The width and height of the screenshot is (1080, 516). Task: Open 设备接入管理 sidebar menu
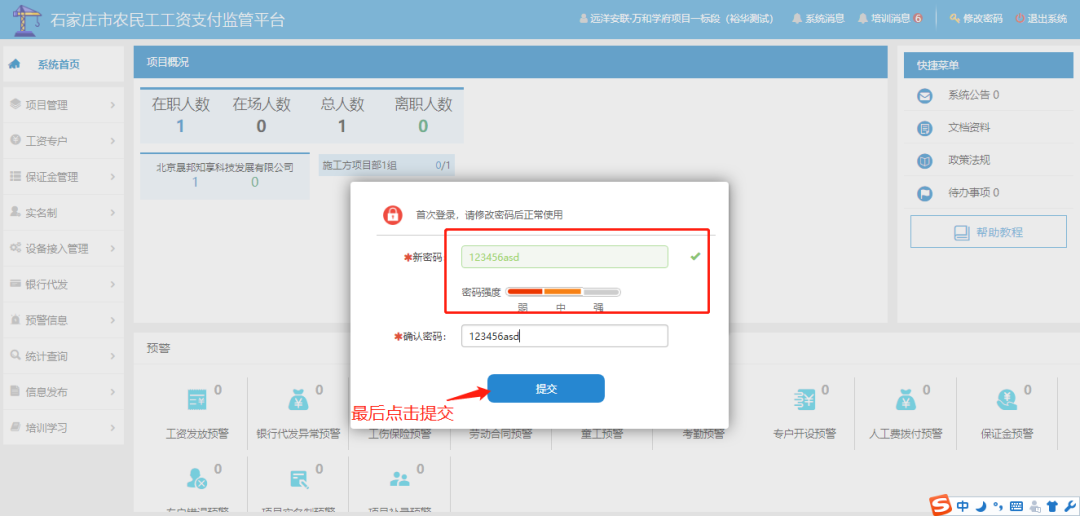(63, 249)
